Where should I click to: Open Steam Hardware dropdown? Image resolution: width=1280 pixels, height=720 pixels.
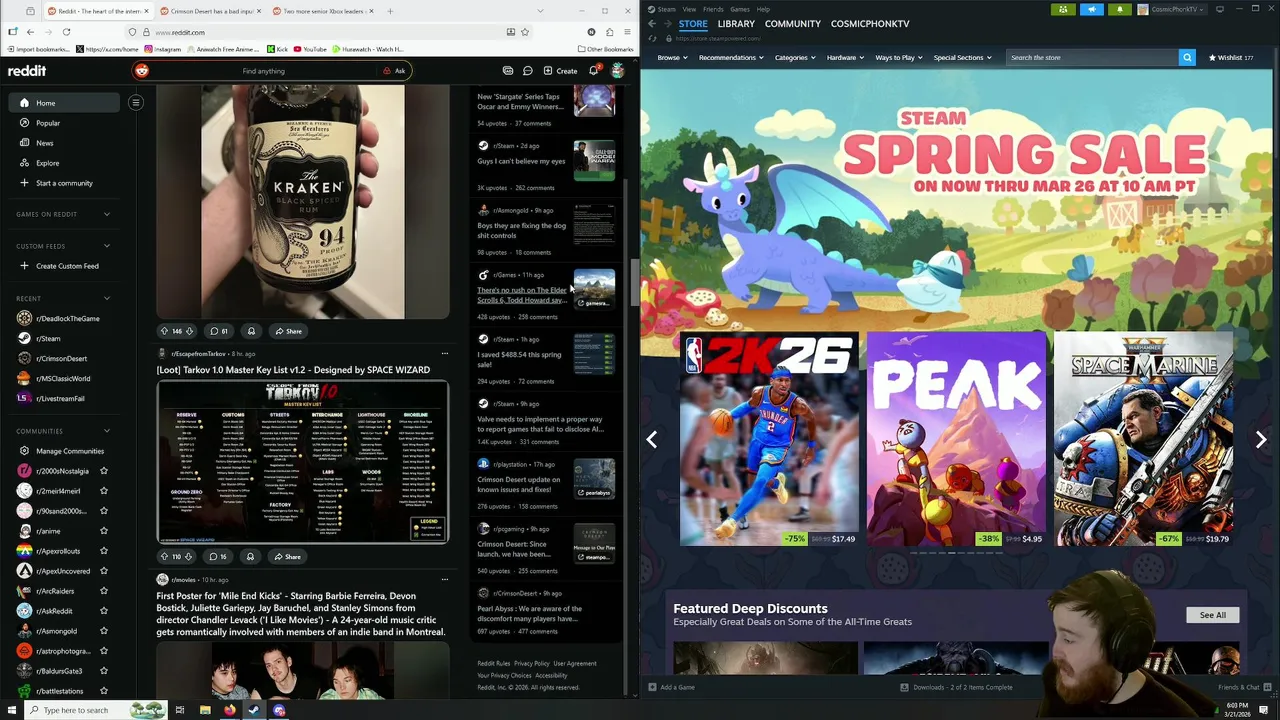click(845, 57)
